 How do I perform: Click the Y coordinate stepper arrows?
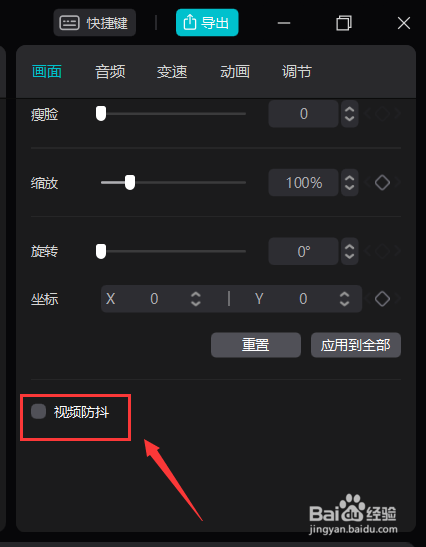point(344,299)
